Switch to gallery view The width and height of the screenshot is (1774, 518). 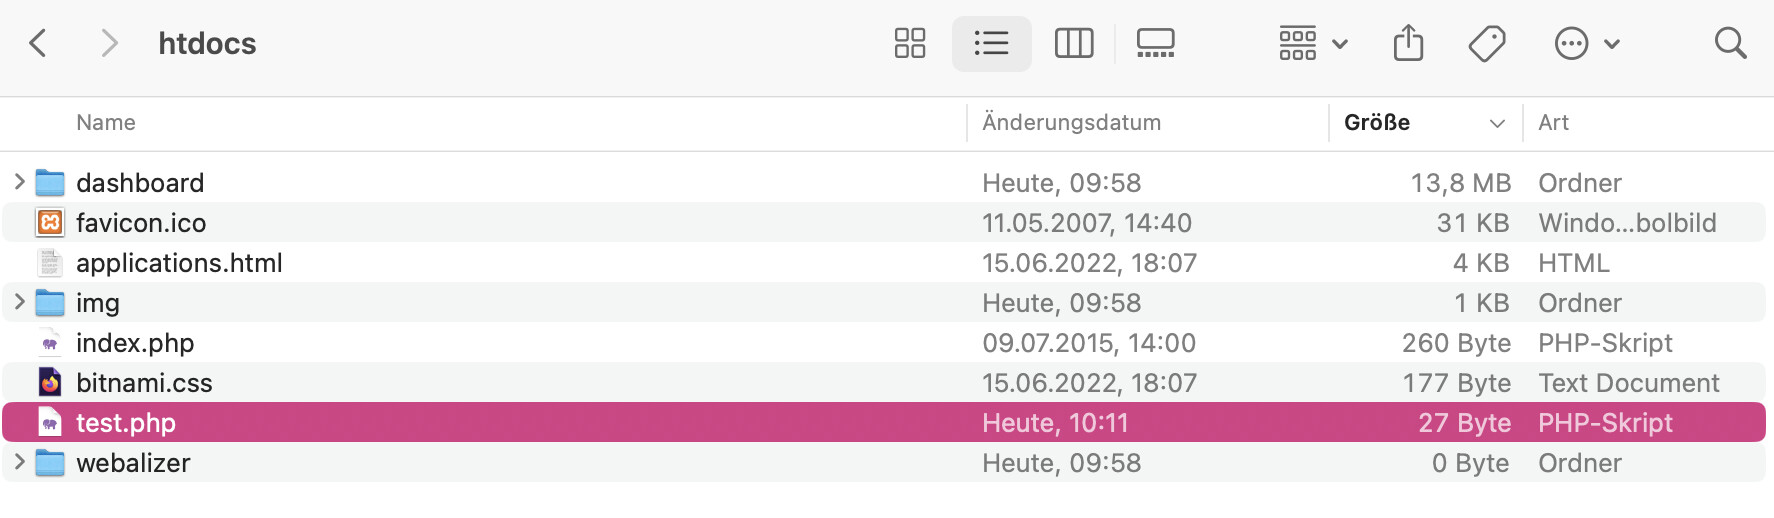[1155, 44]
